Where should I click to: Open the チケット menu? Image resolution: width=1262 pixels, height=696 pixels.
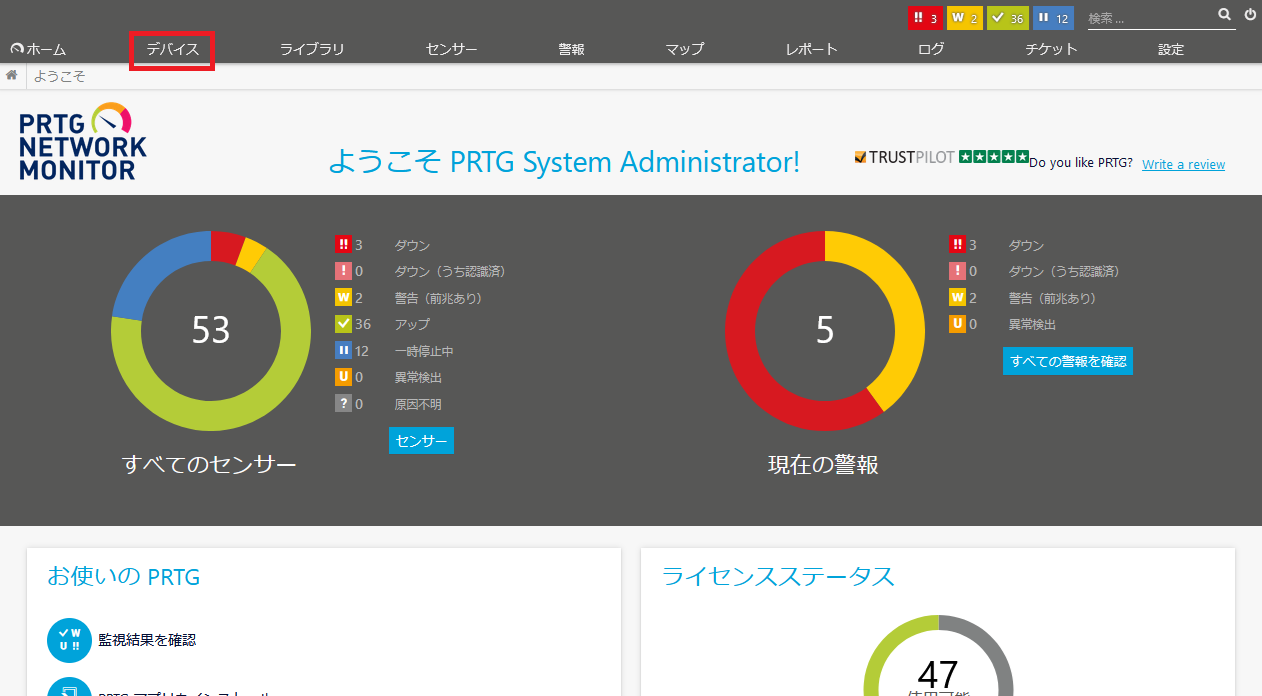pos(1051,49)
